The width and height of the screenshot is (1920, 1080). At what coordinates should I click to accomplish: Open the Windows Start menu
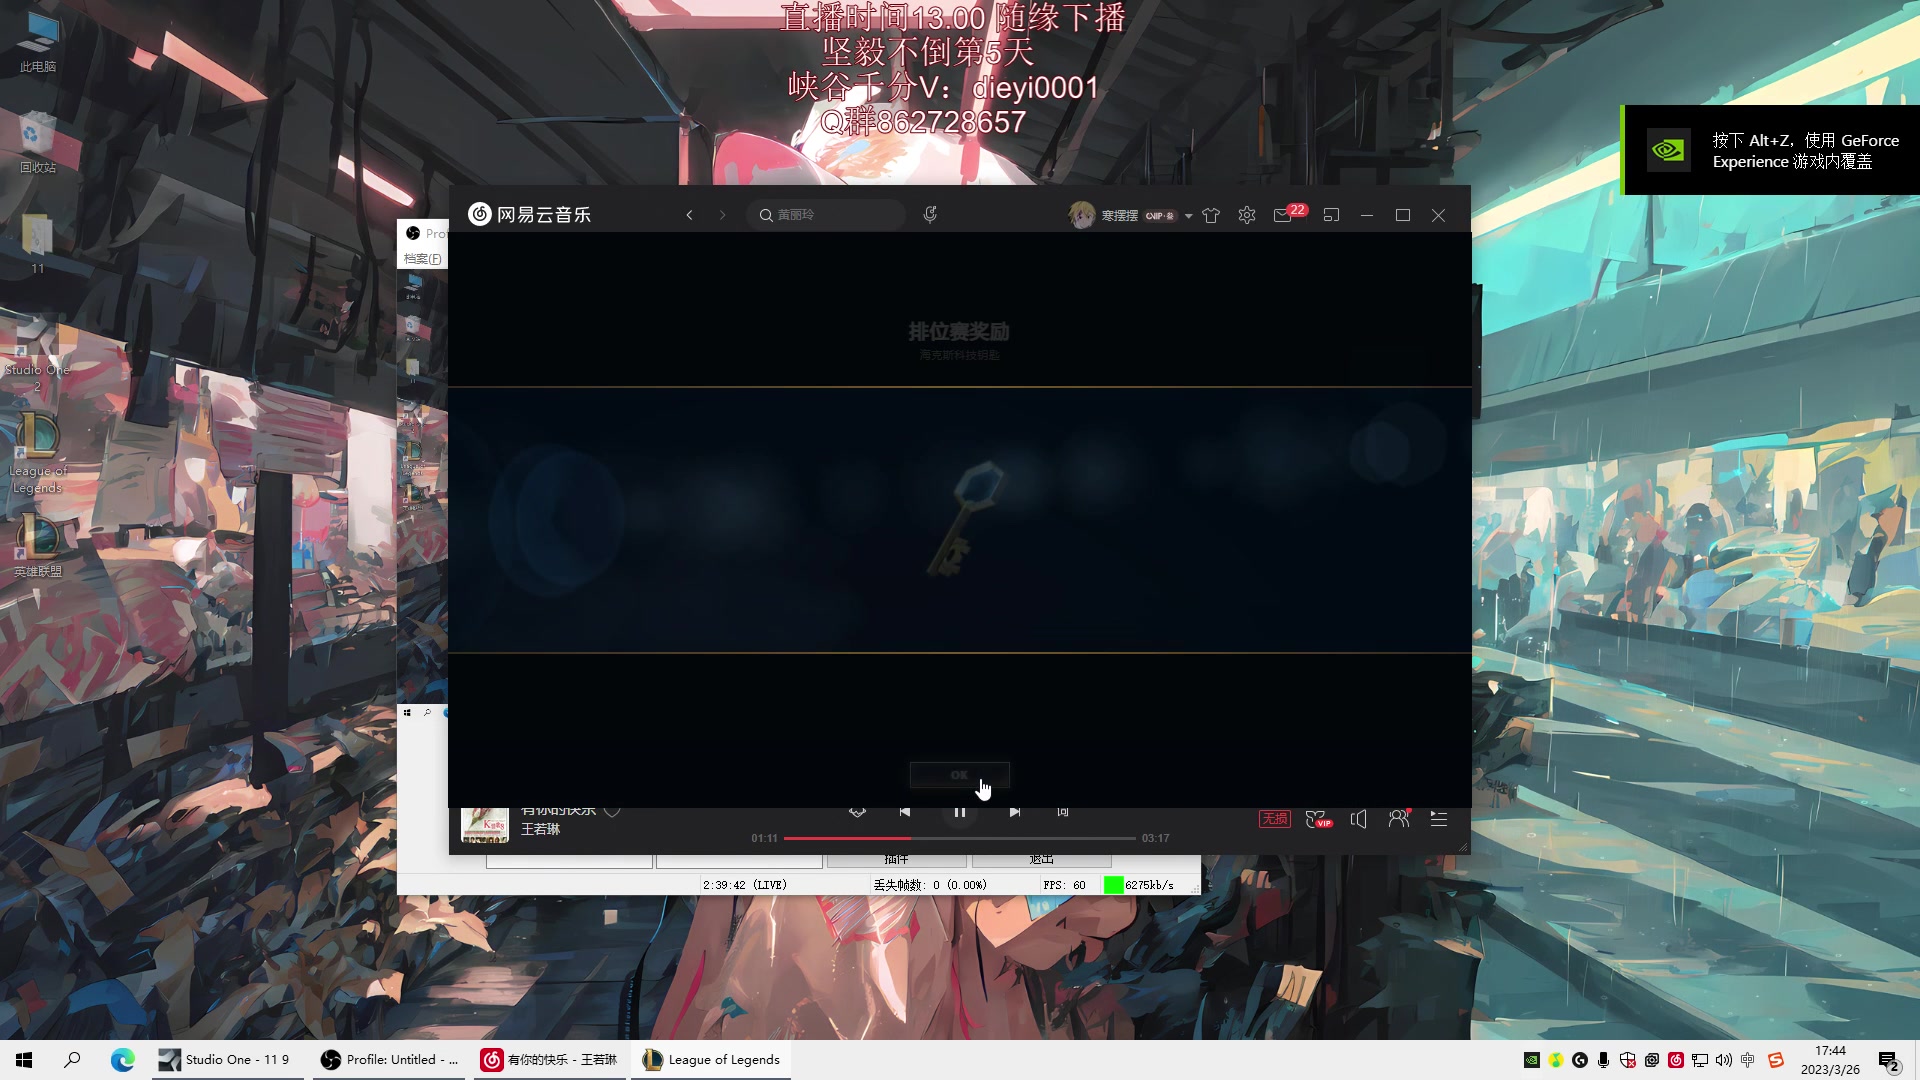coord(24,1060)
